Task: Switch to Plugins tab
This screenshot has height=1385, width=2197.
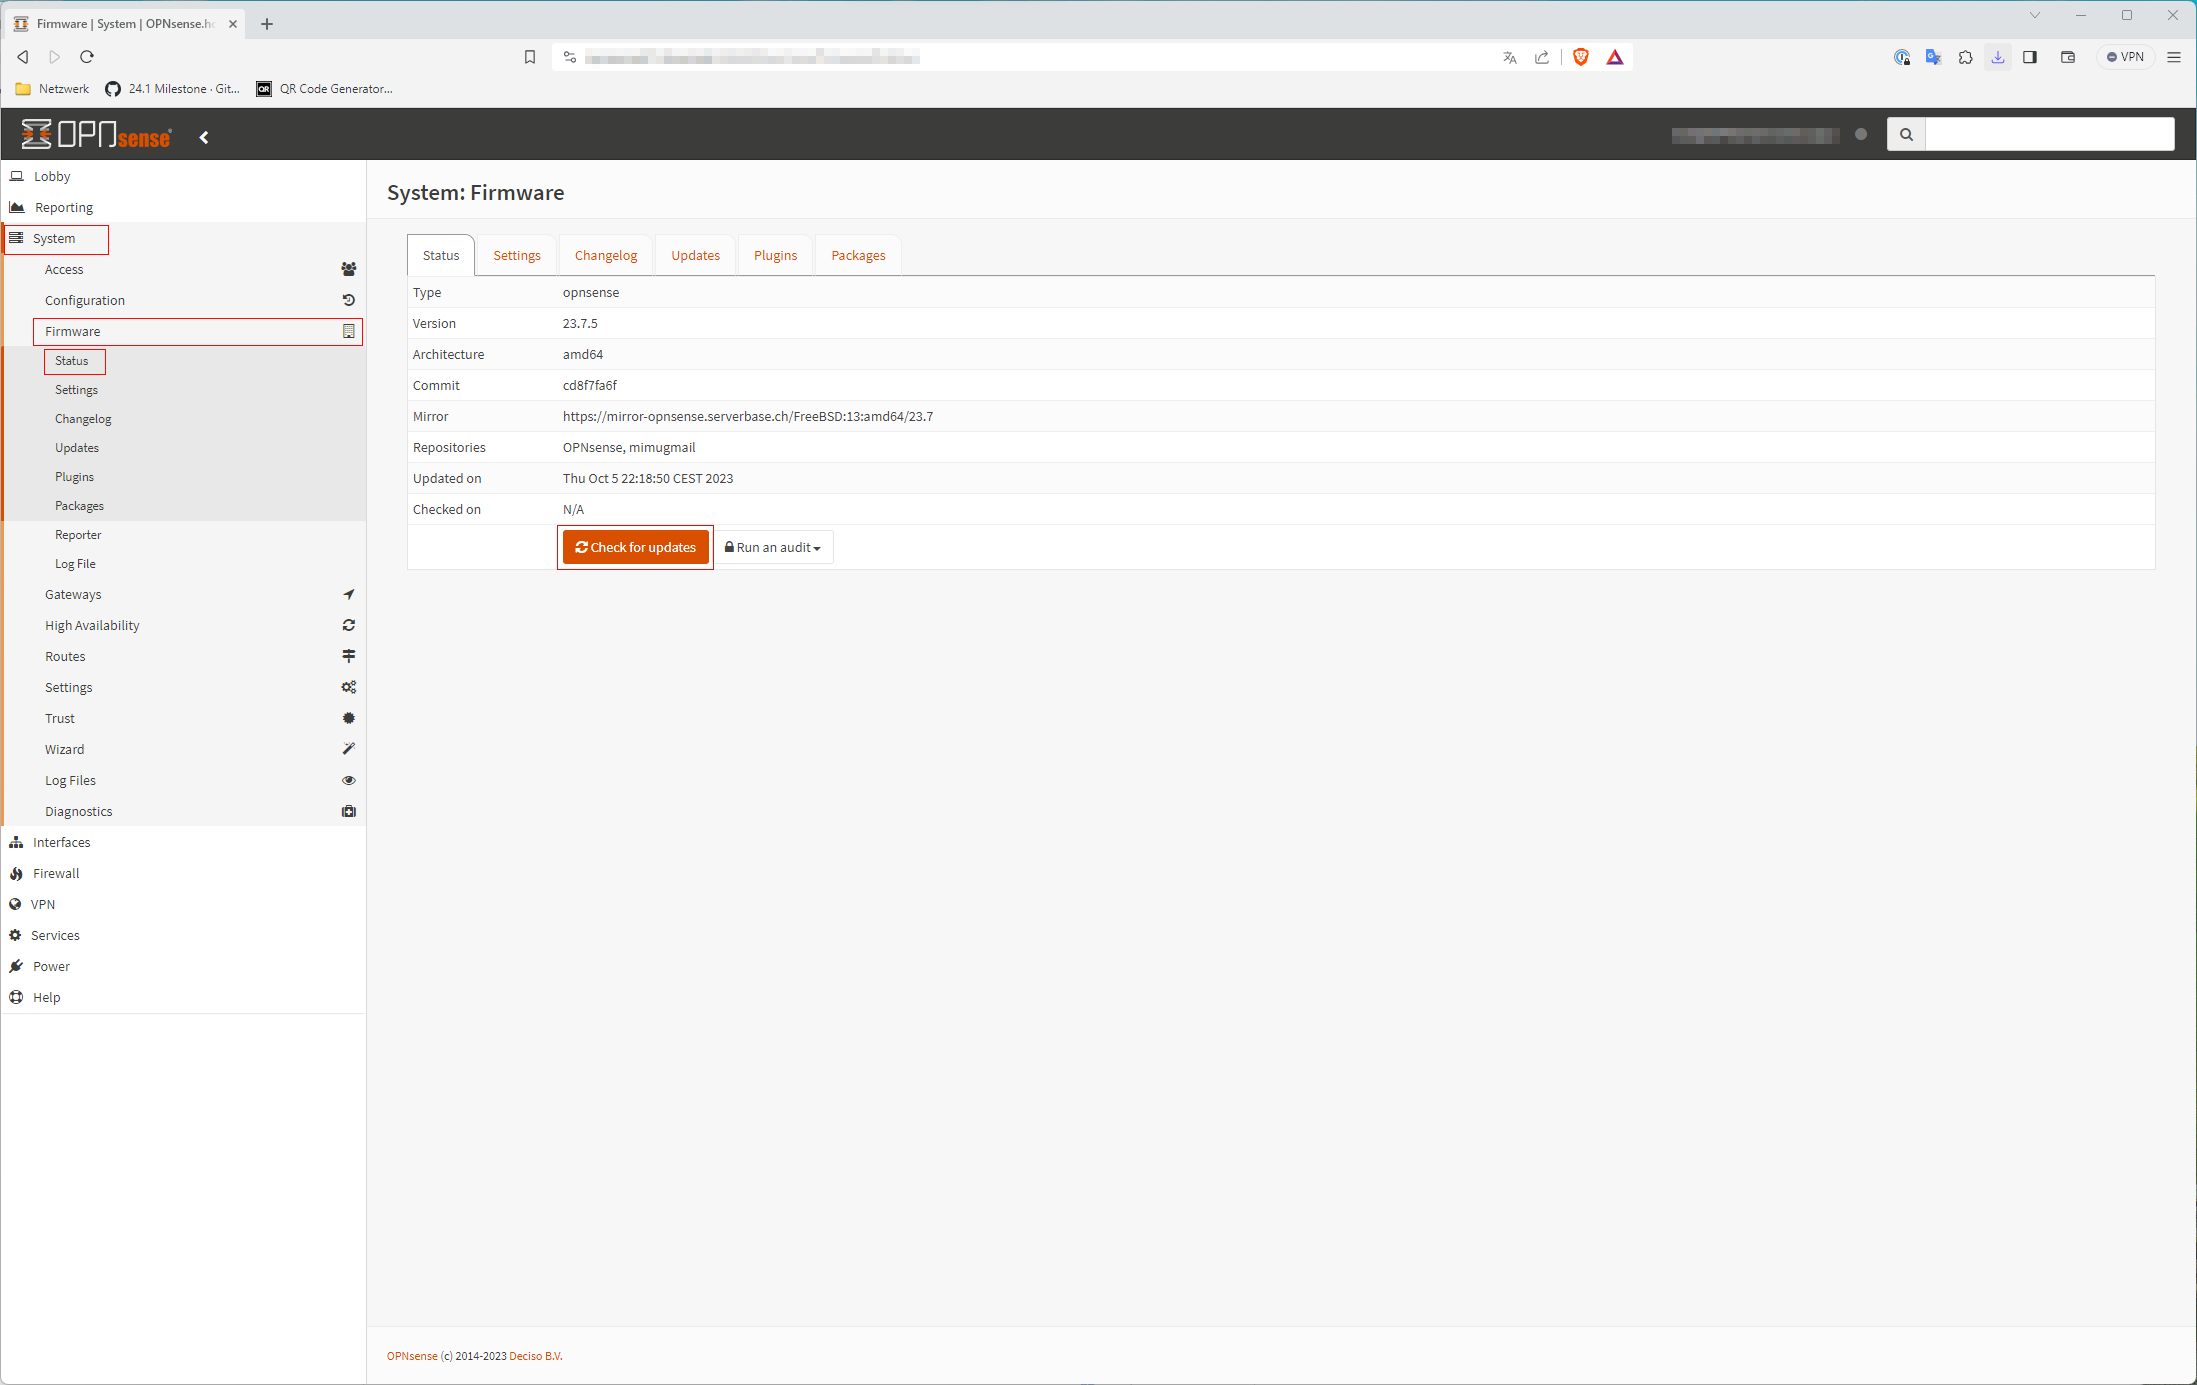Action: (x=775, y=255)
